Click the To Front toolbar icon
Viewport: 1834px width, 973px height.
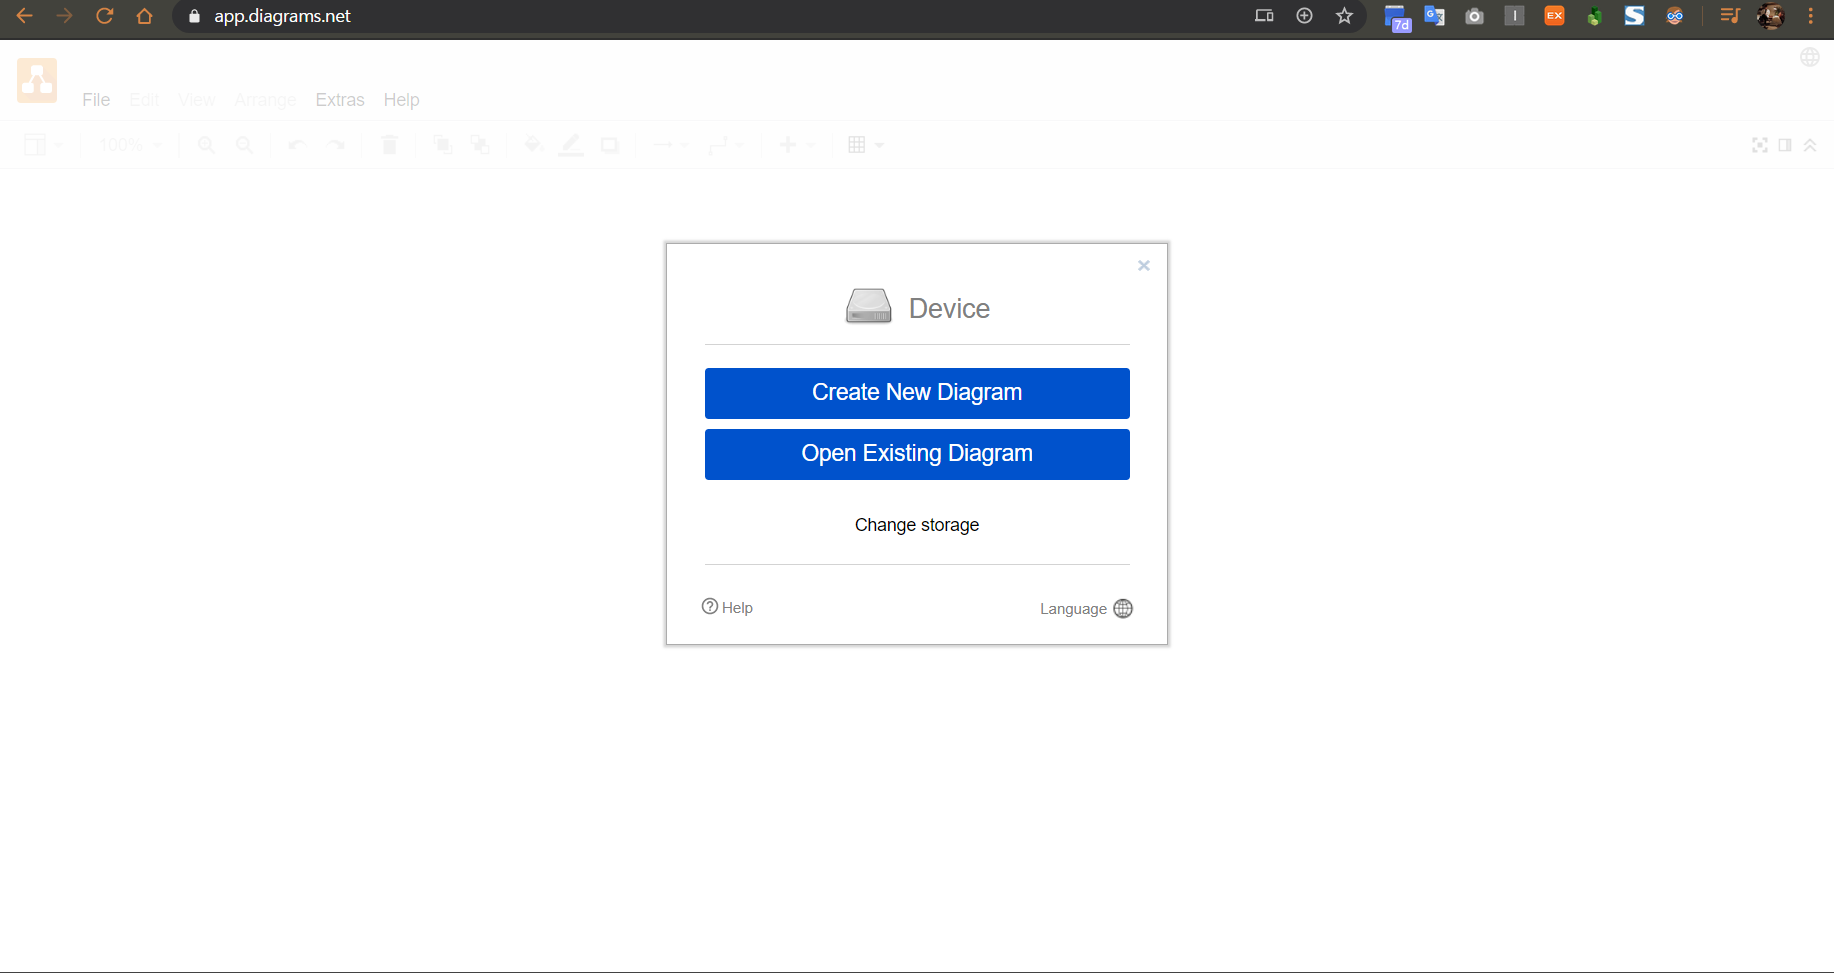[x=442, y=145]
